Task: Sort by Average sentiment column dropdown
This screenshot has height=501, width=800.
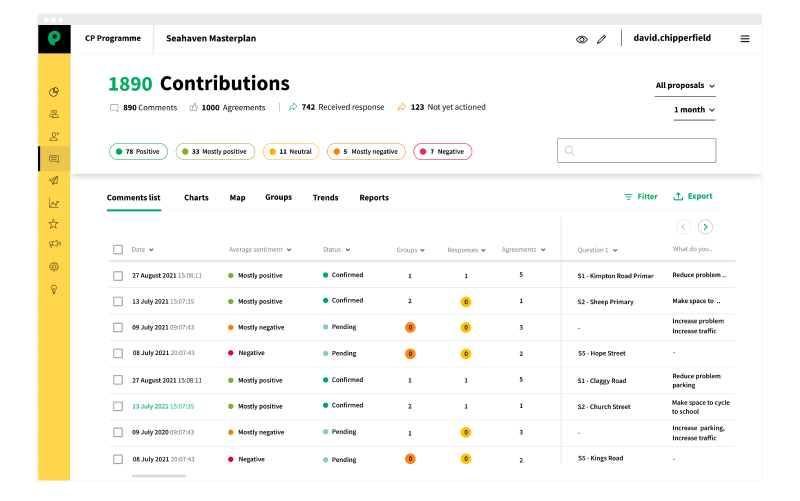Action: (260, 249)
